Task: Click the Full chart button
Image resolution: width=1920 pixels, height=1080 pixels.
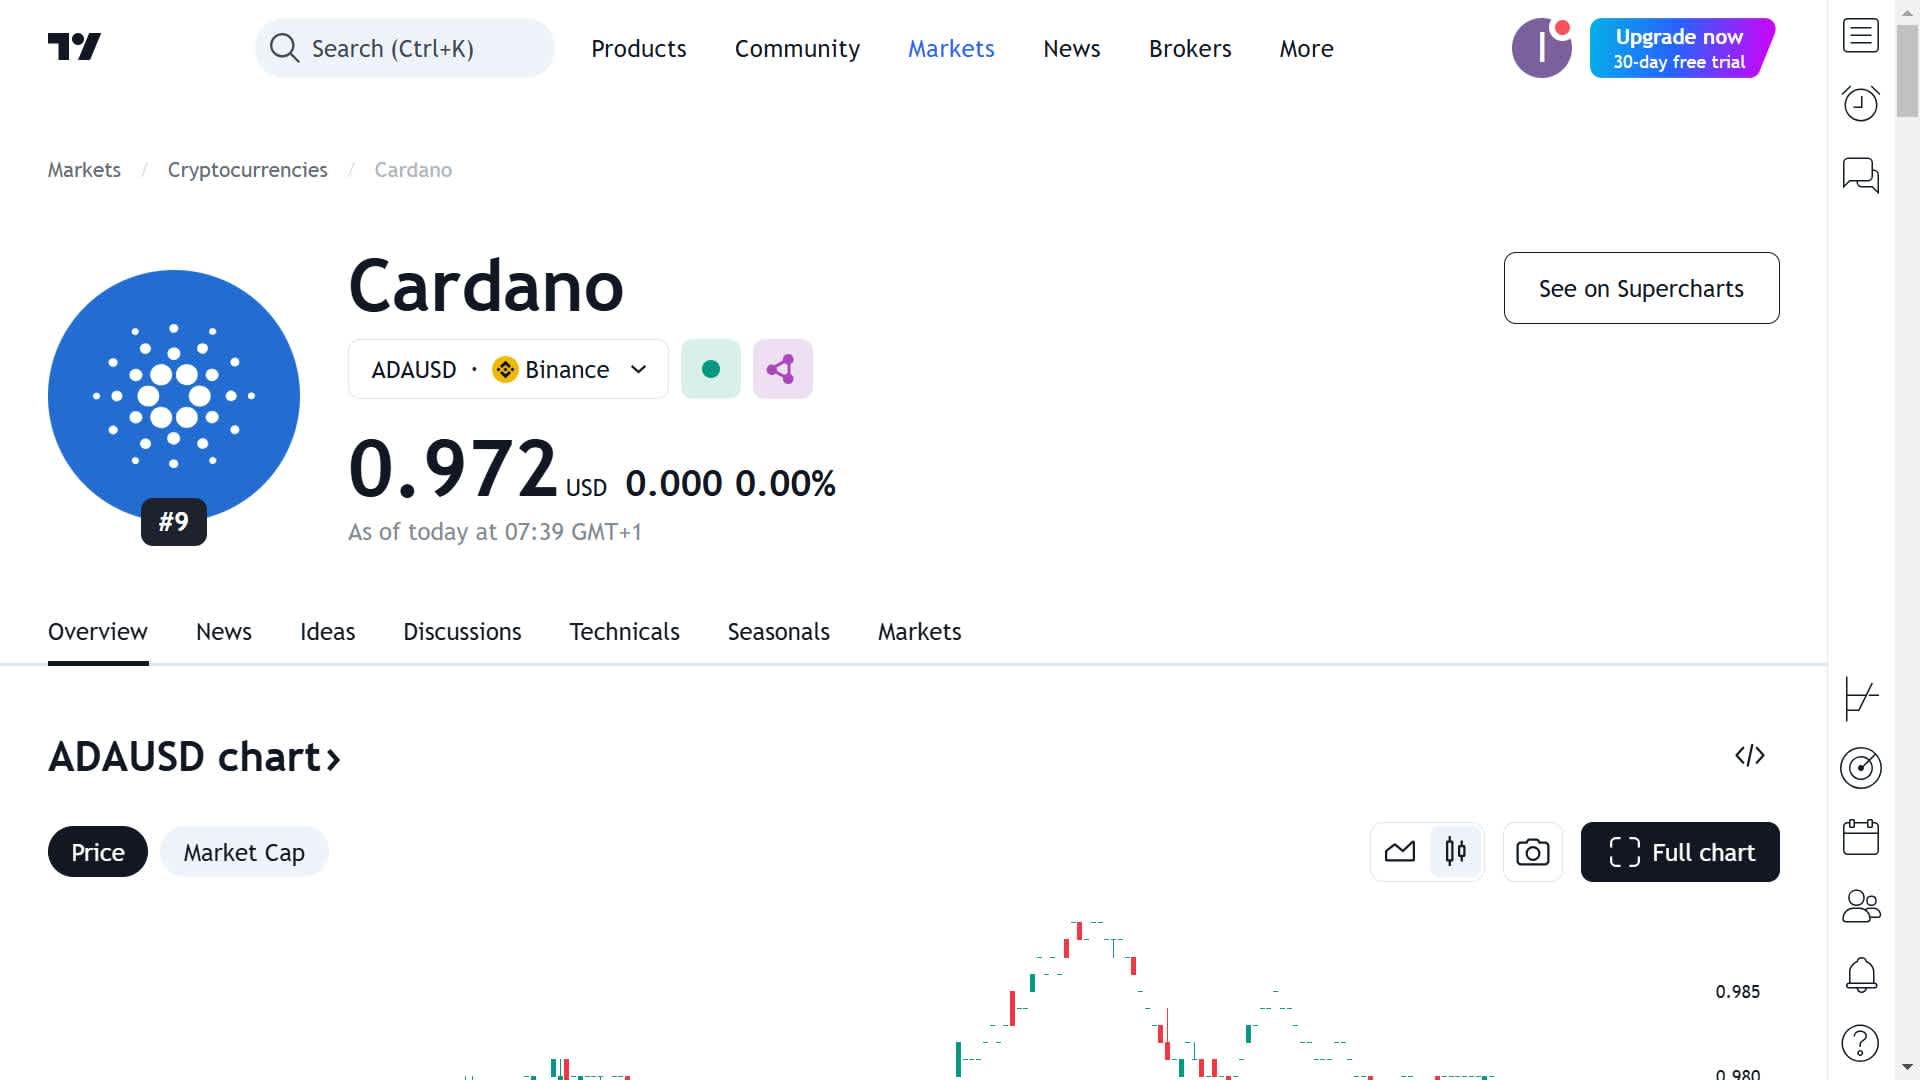Action: click(1680, 852)
